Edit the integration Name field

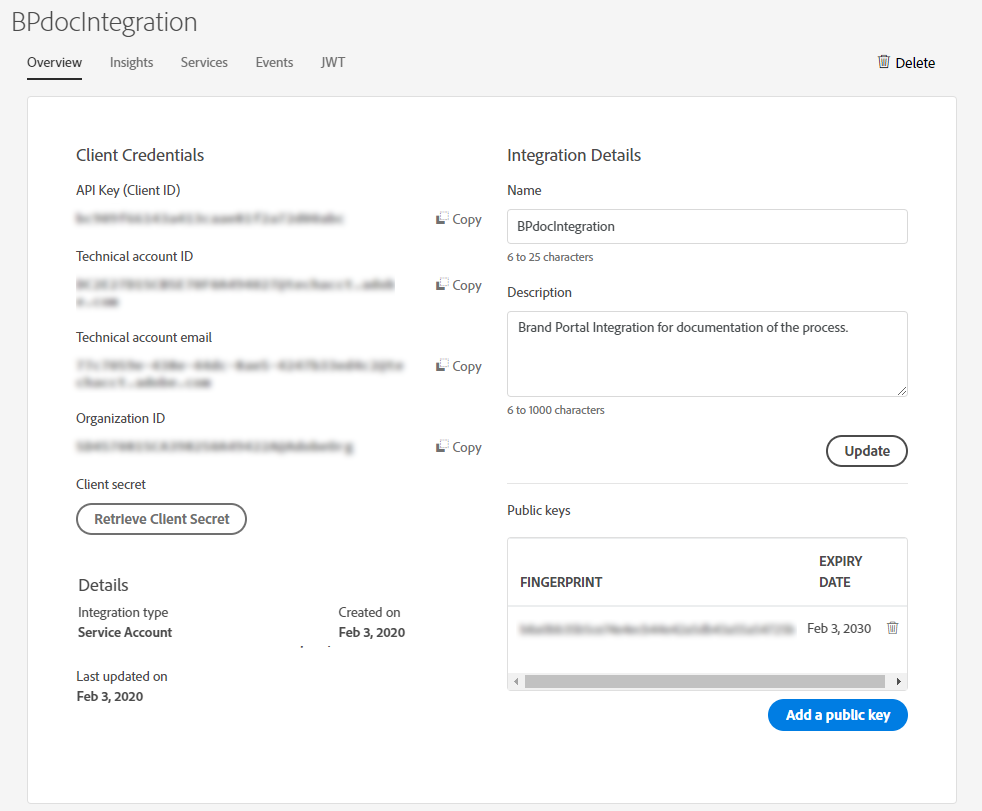tap(707, 226)
